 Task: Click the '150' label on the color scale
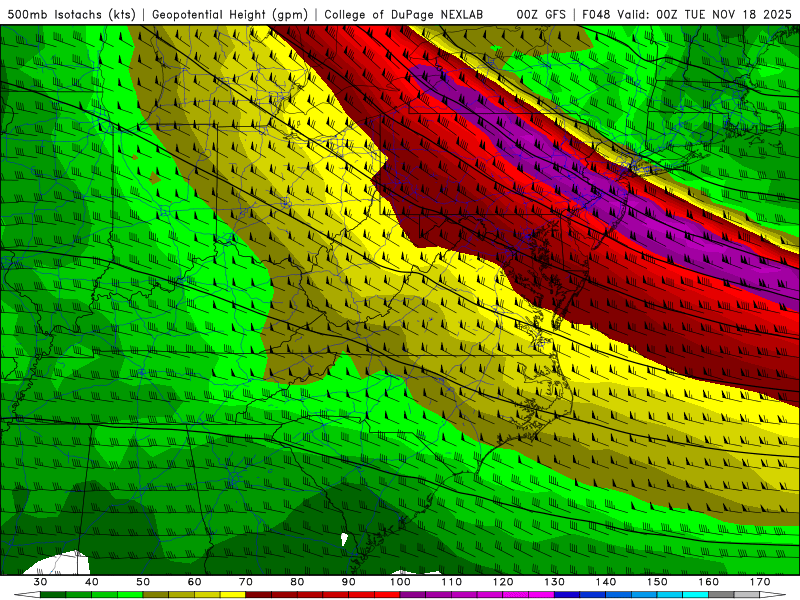658,582
